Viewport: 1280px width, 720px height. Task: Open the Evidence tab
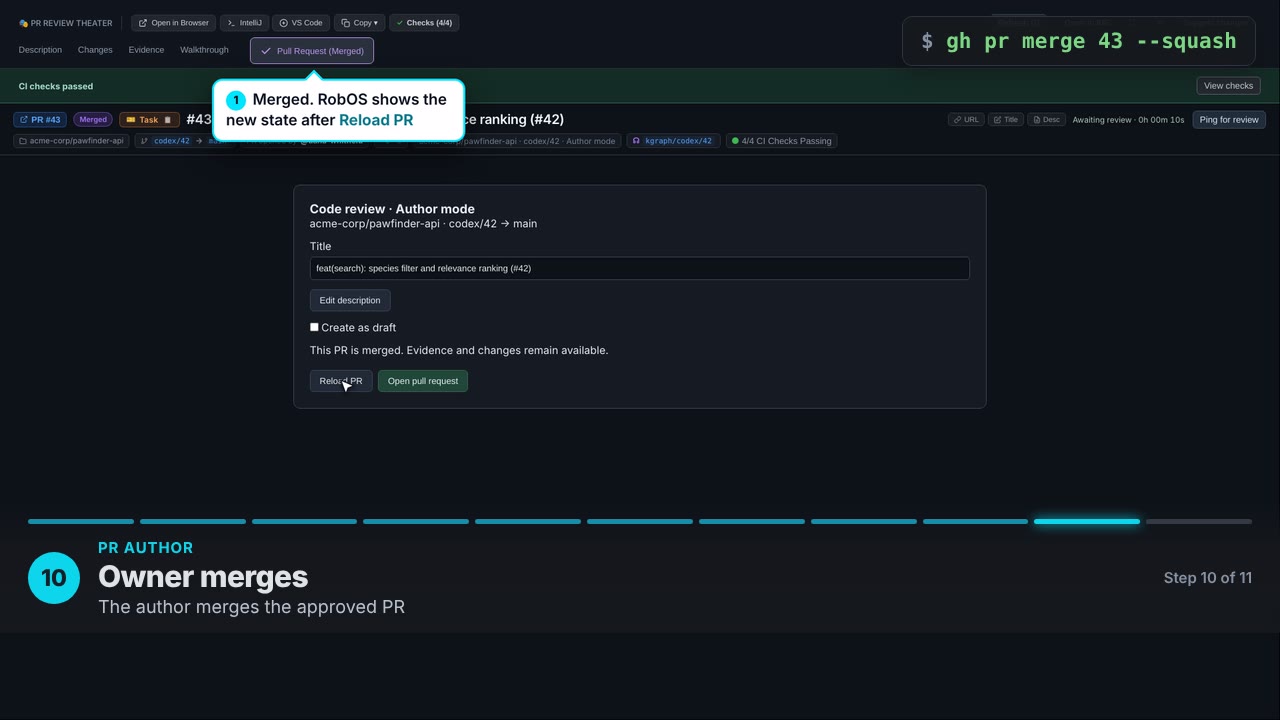point(146,50)
